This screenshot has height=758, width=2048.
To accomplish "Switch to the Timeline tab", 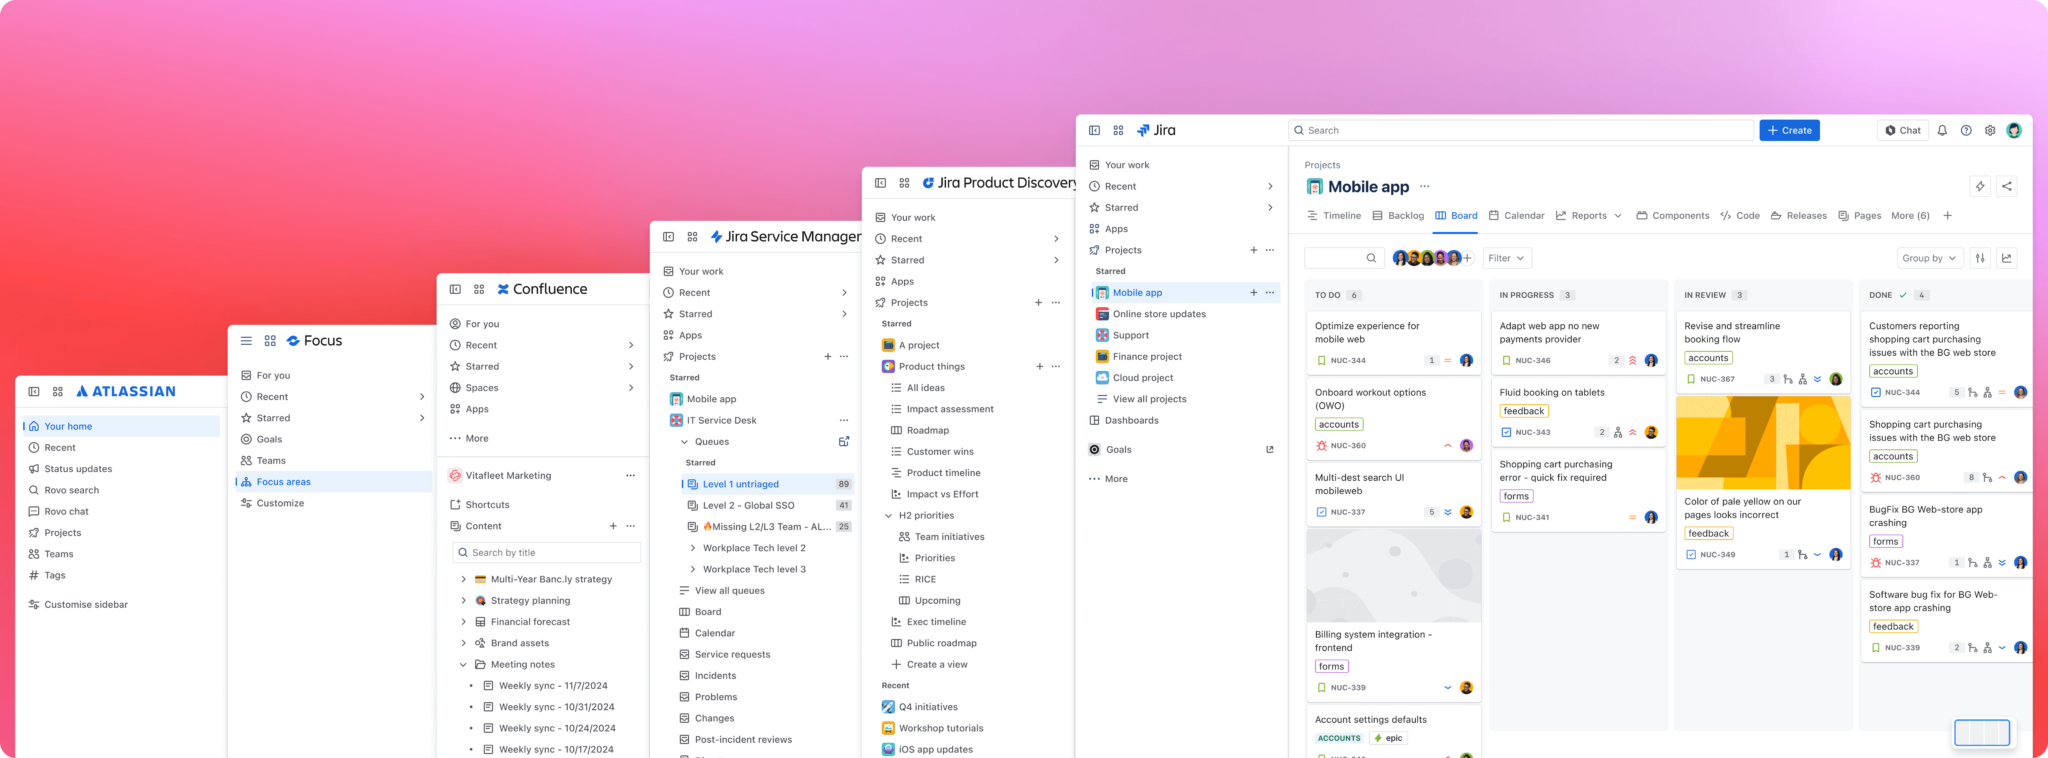I will pyautogui.click(x=1334, y=216).
